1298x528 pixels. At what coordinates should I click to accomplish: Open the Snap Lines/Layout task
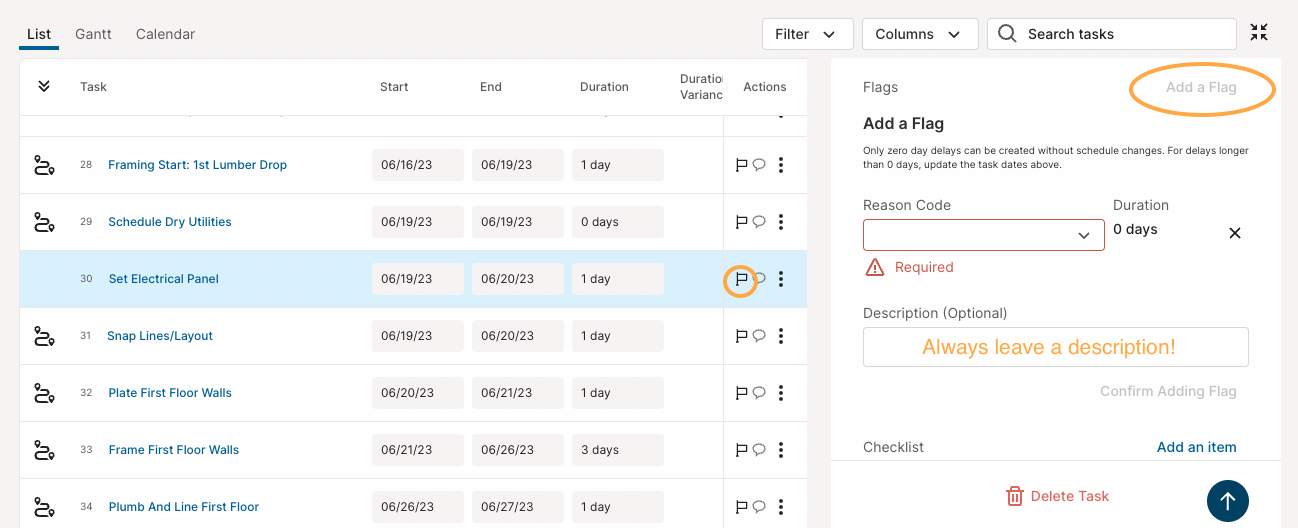coord(160,336)
